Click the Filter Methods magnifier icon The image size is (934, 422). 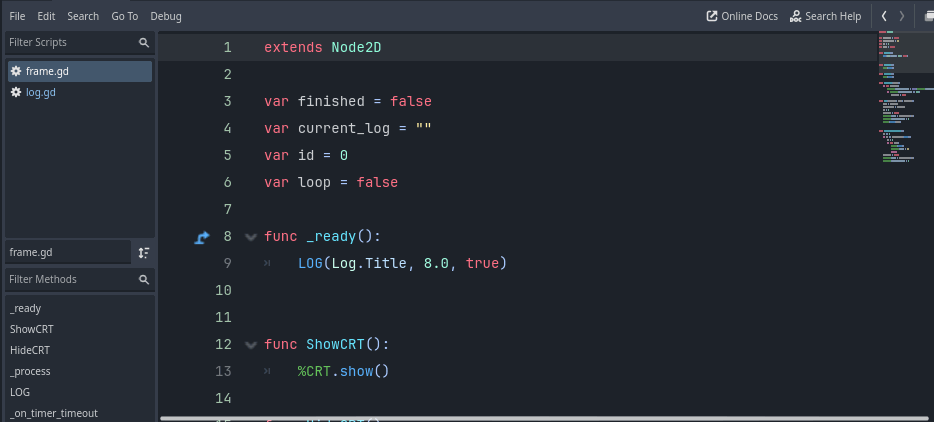pyautogui.click(x=144, y=279)
